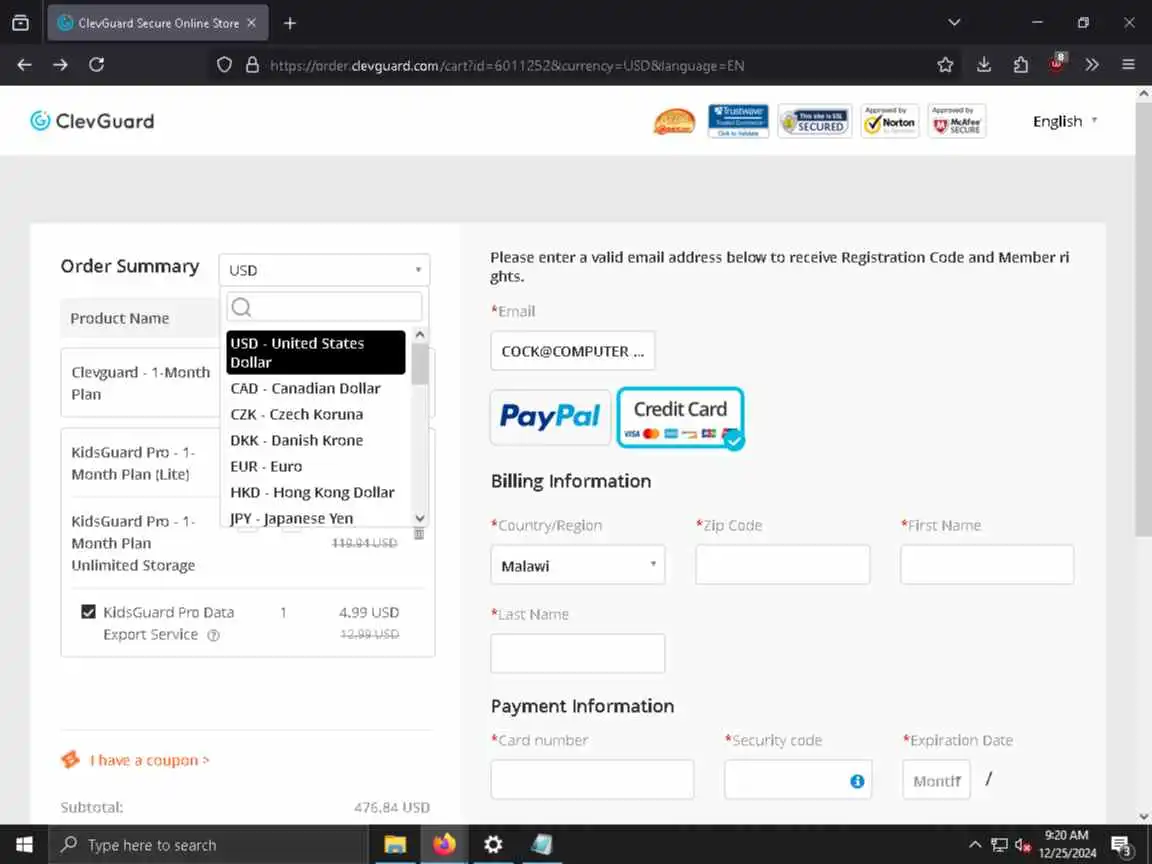This screenshot has width=1152, height=864.
Task: Click the First Name field
Action: (x=987, y=565)
